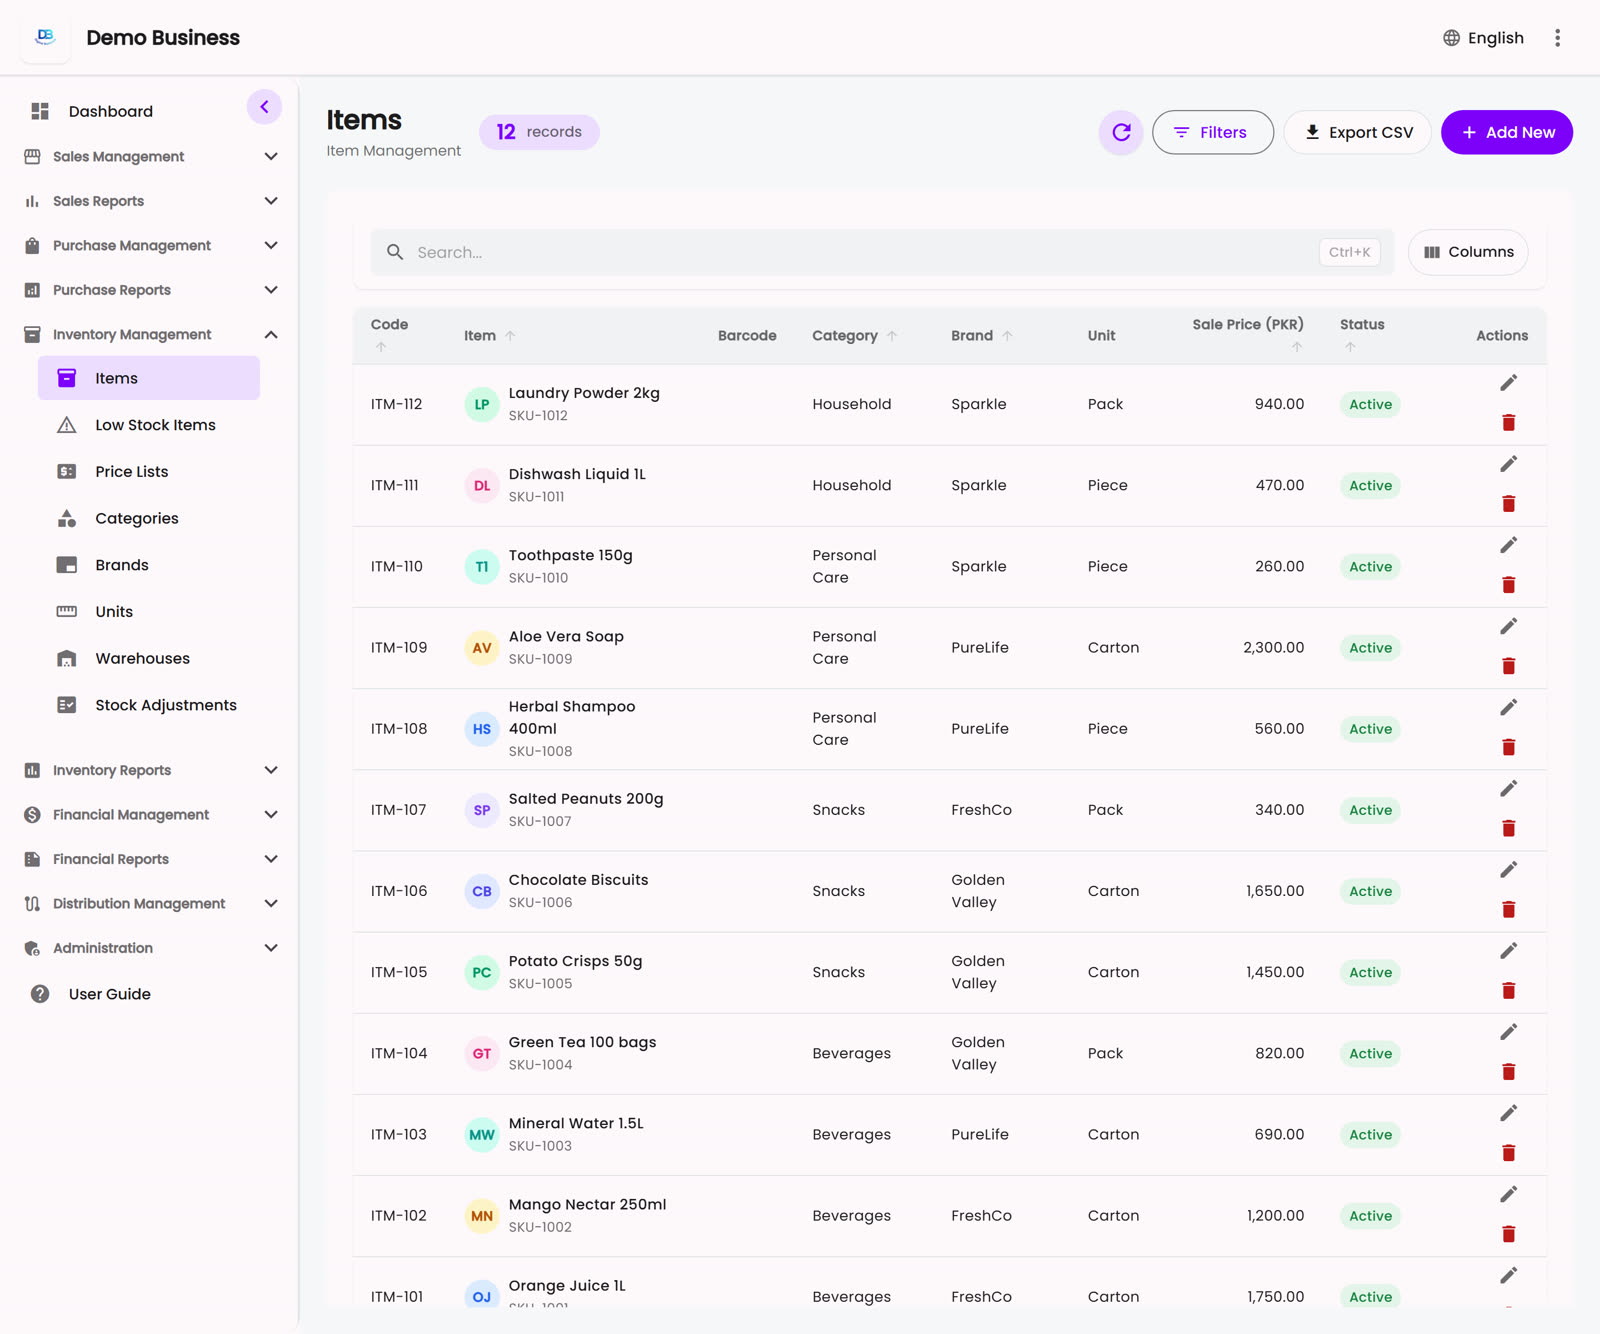Delete the Dishwash Liquid 1L item
The height and width of the screenshot is (1334, 1600).
tap(1508, 504)
